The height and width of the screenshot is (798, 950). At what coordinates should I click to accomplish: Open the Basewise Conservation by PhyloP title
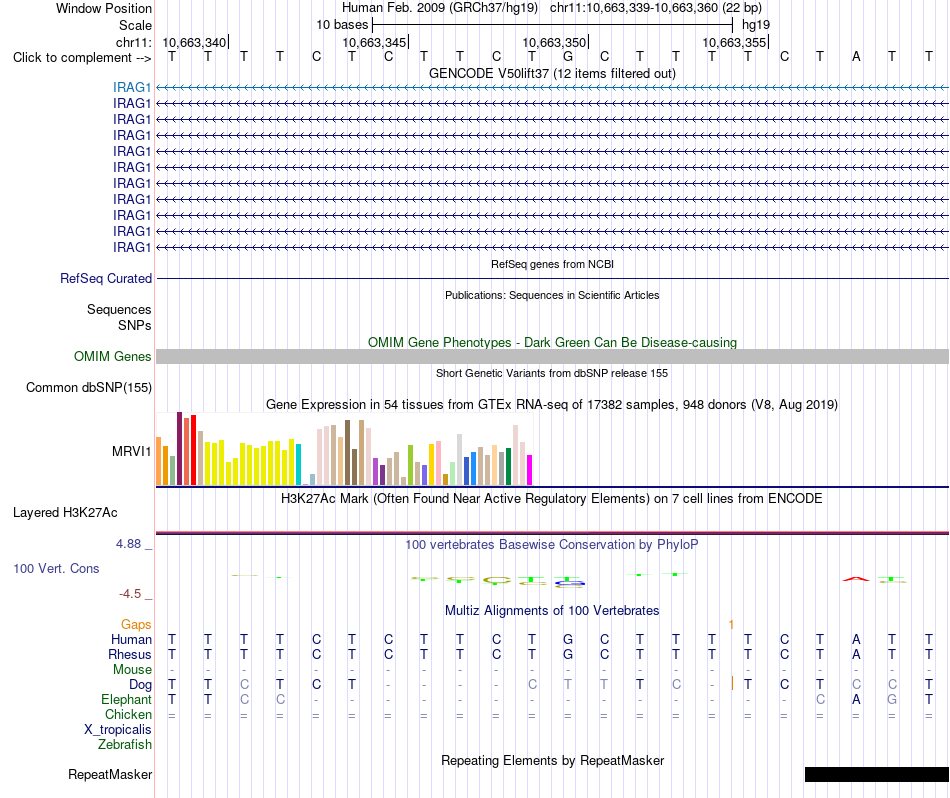pos(552,545)
